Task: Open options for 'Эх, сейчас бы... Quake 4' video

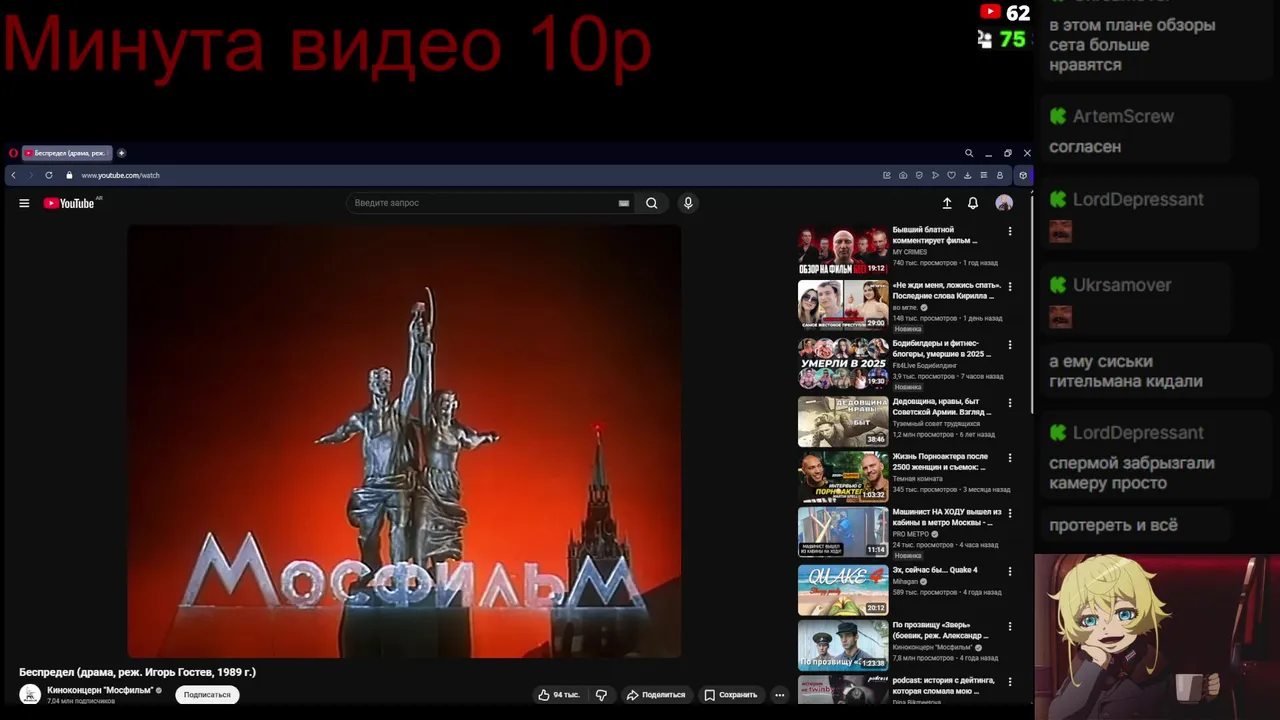Action: coord(1010,571)
